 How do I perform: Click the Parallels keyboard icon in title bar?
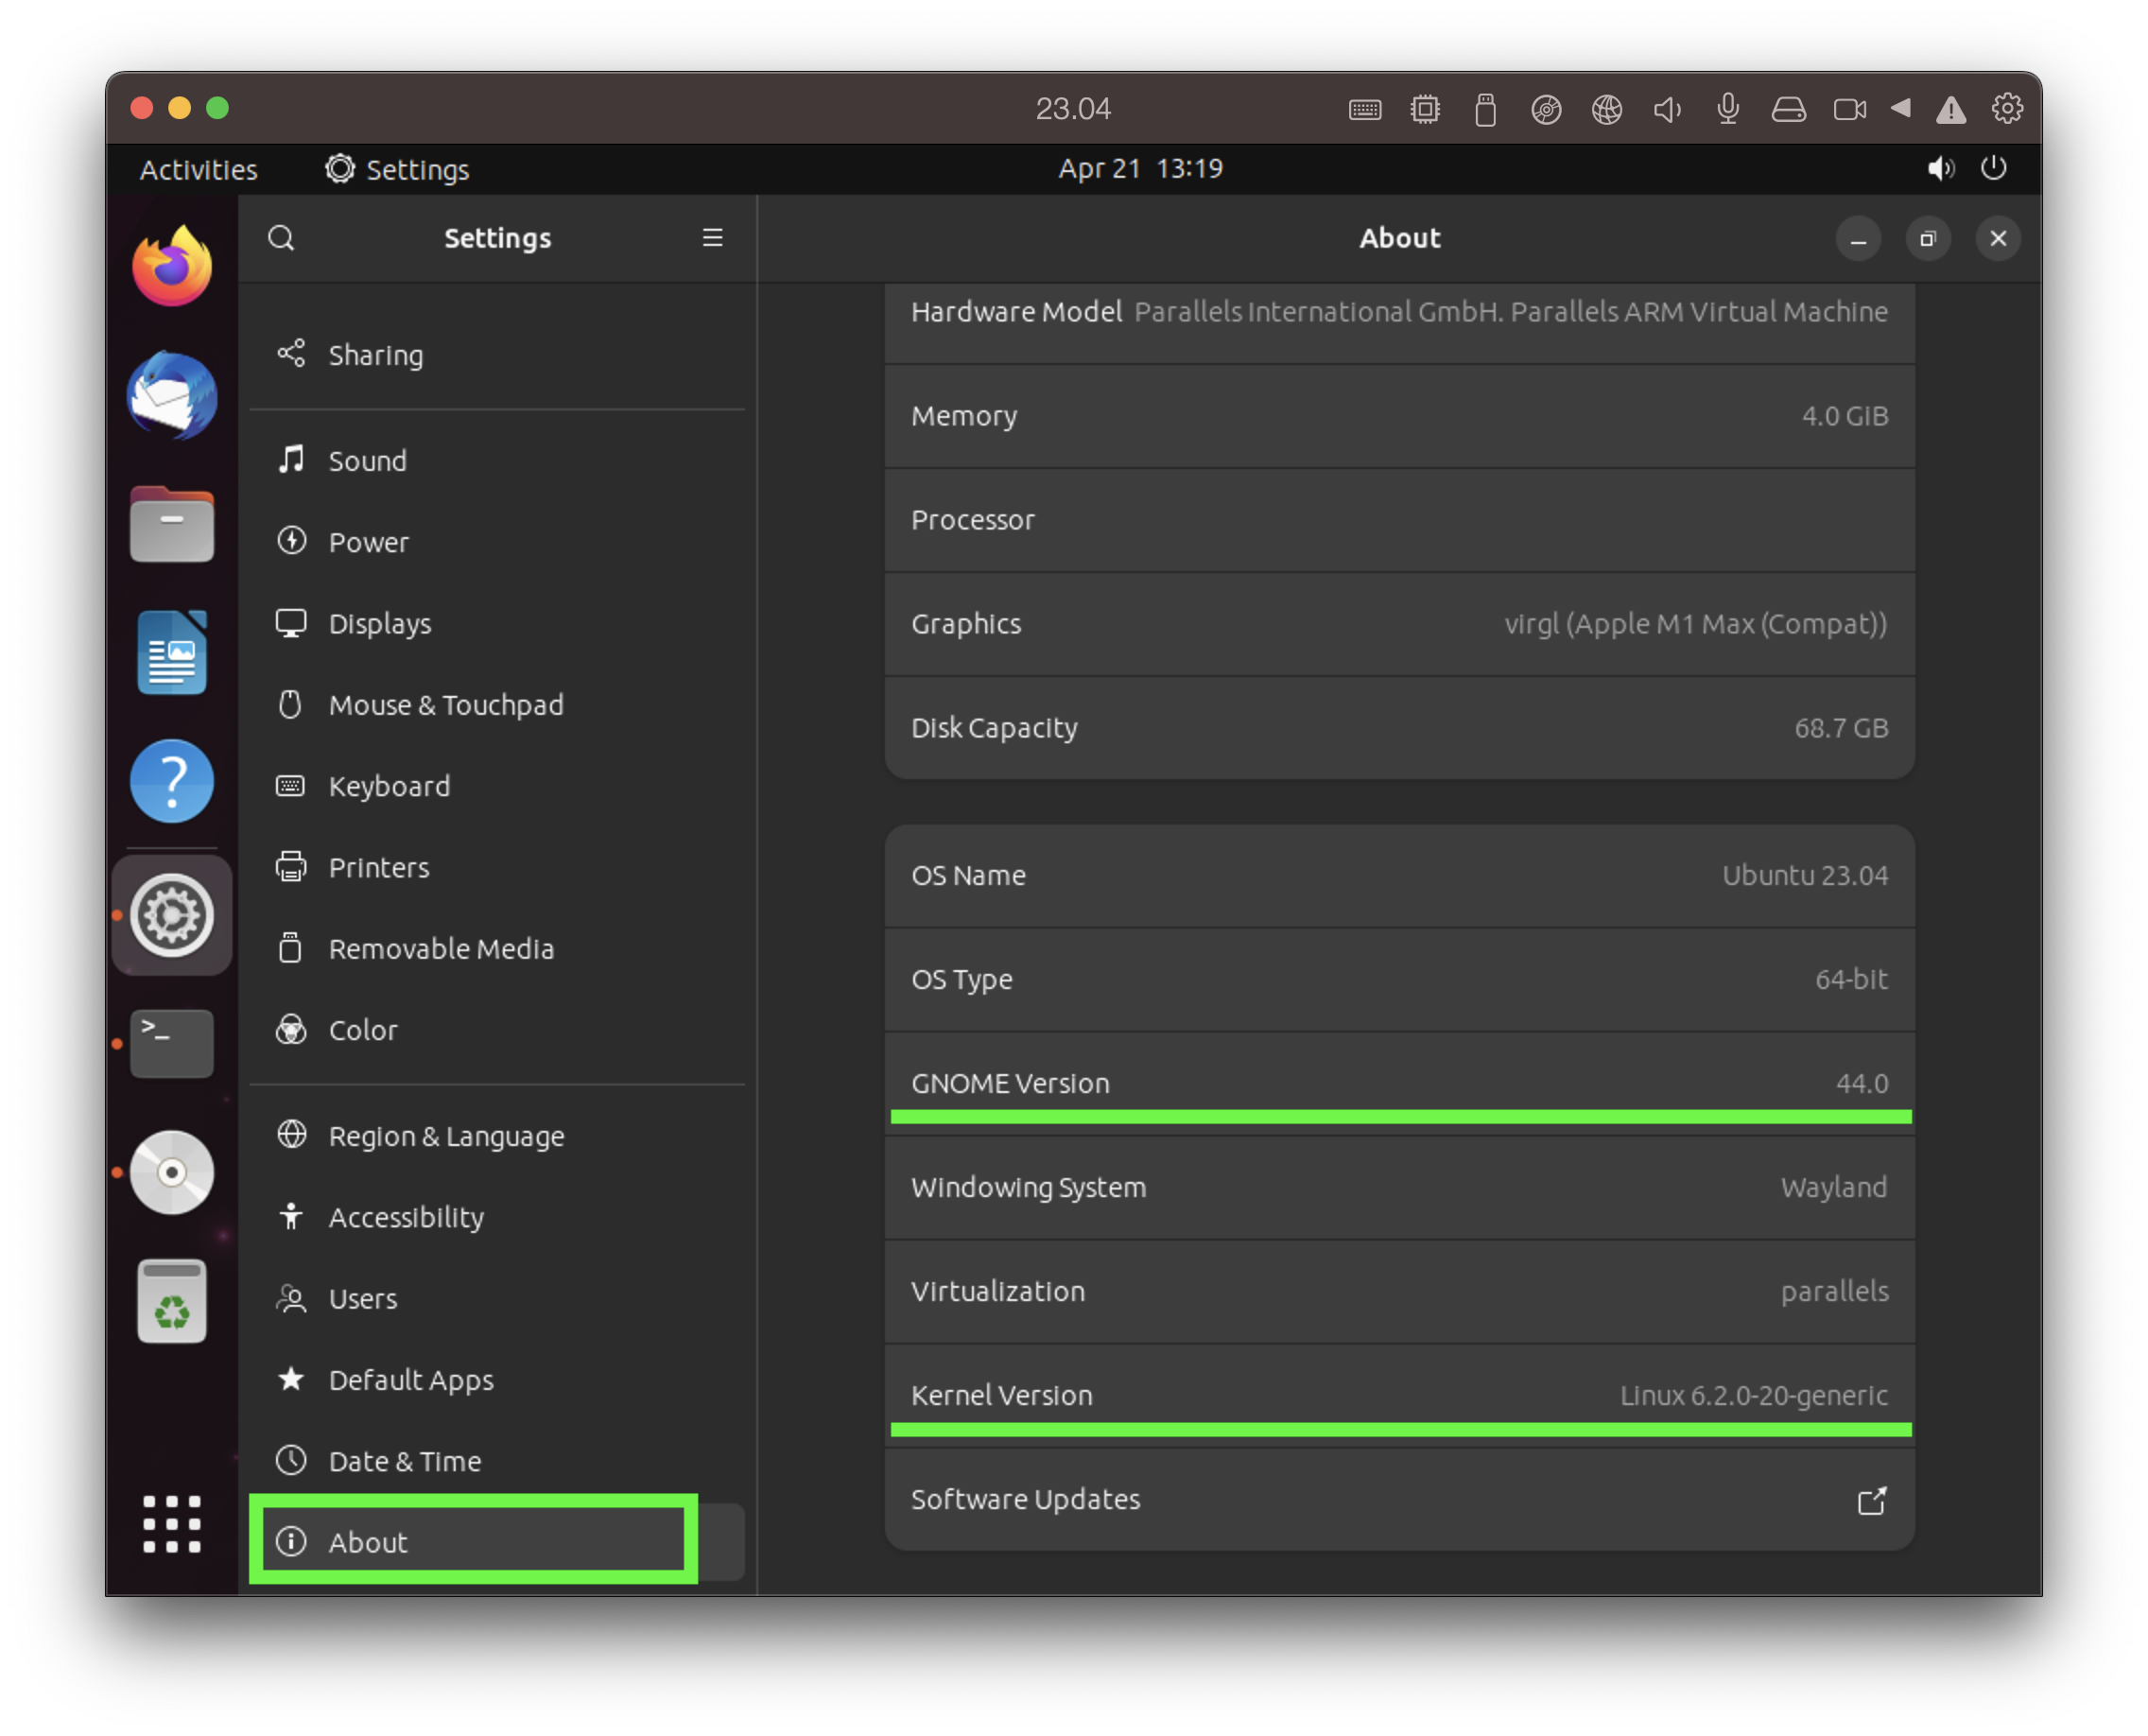click(x=1365, y=109)
